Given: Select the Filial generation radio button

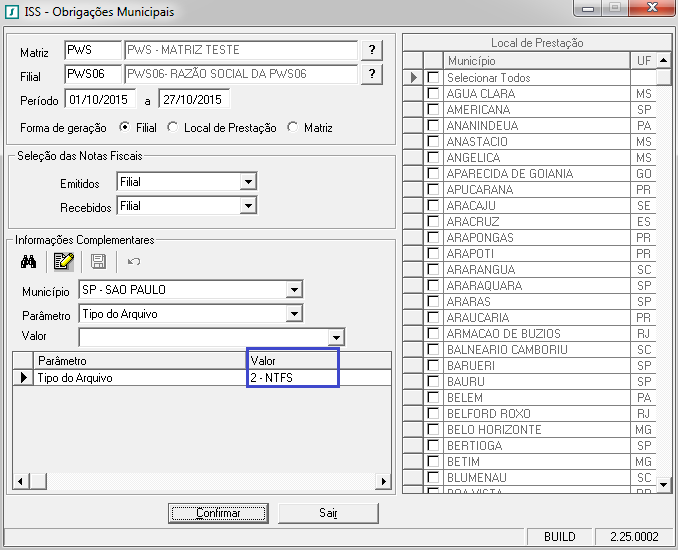Looking at the screenshot, I should (125, 127).
